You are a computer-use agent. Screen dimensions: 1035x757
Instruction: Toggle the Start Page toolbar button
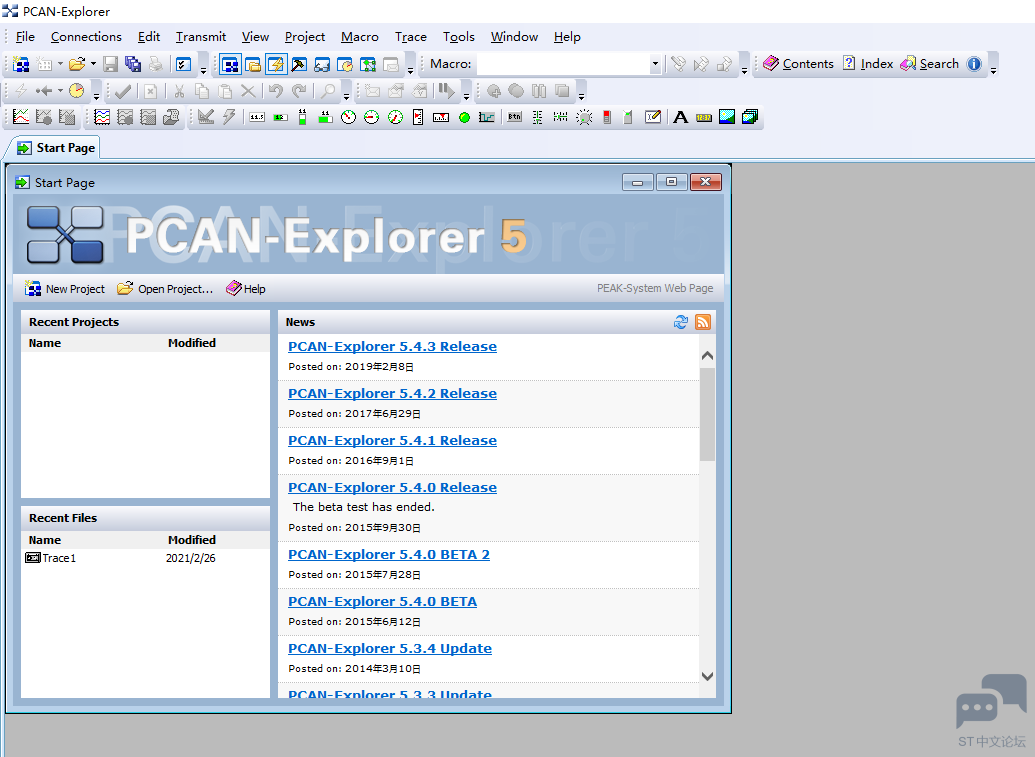pos(230,64)
